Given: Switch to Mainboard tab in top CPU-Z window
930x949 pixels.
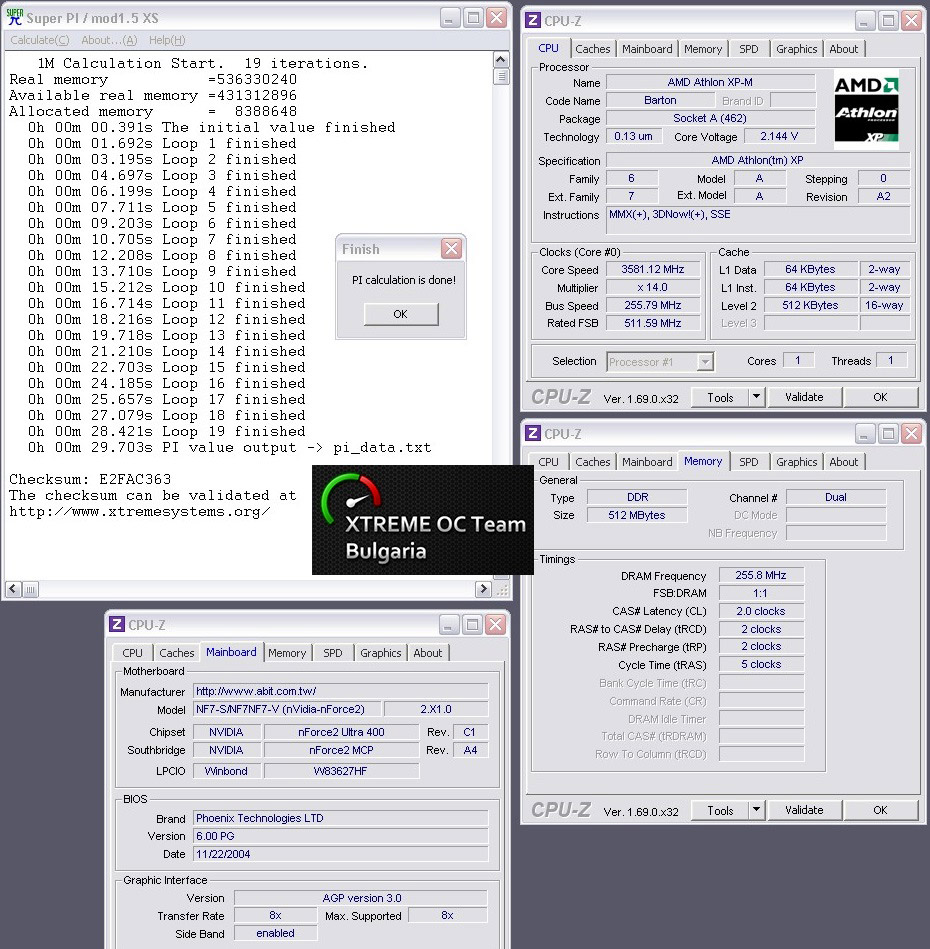Looking at the screenshot, I should point(647,49).
